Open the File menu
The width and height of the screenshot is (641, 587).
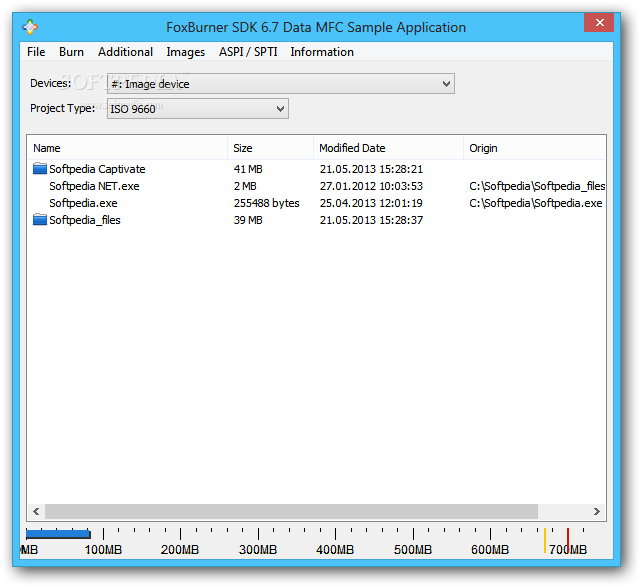(x=36, y=52)
